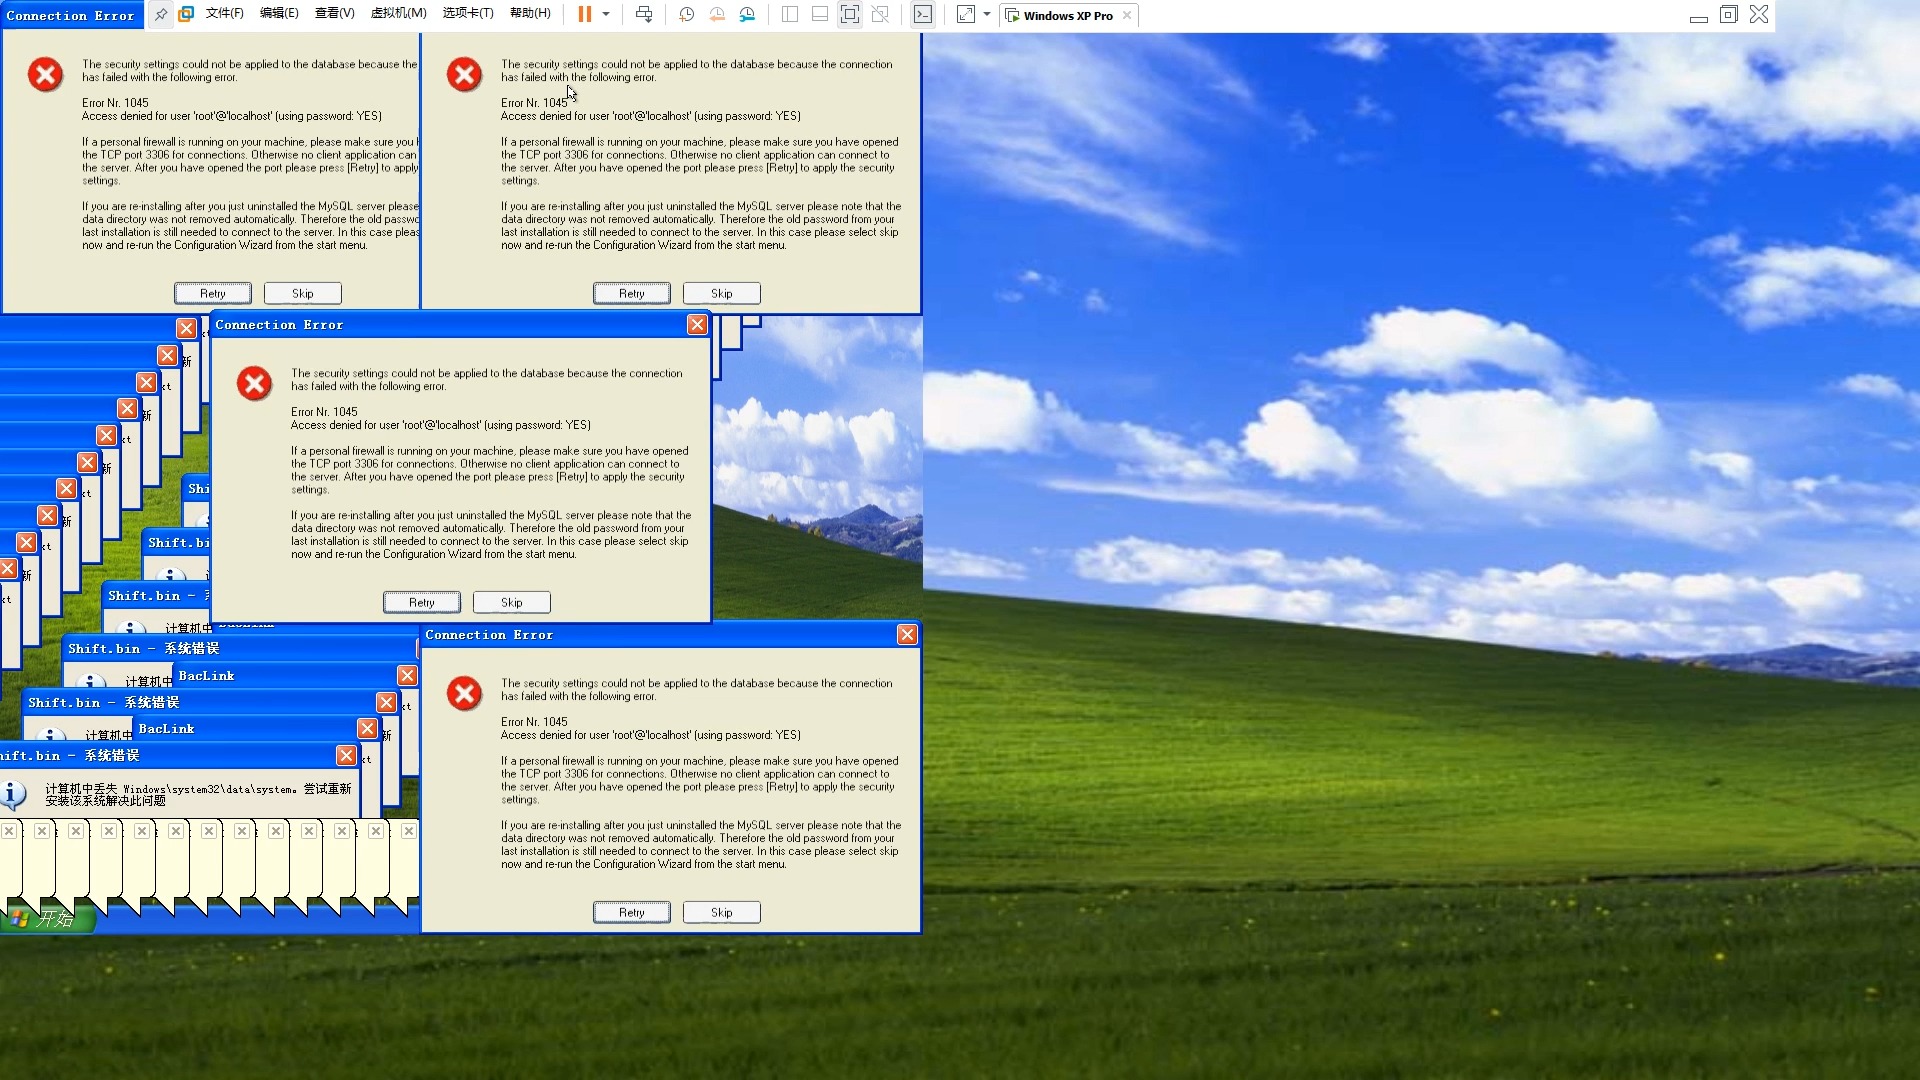This screenshot has height=1080, width=1920.
Task: Click the red error icon in the dialog beside the Start button
Action: point(464,694)
